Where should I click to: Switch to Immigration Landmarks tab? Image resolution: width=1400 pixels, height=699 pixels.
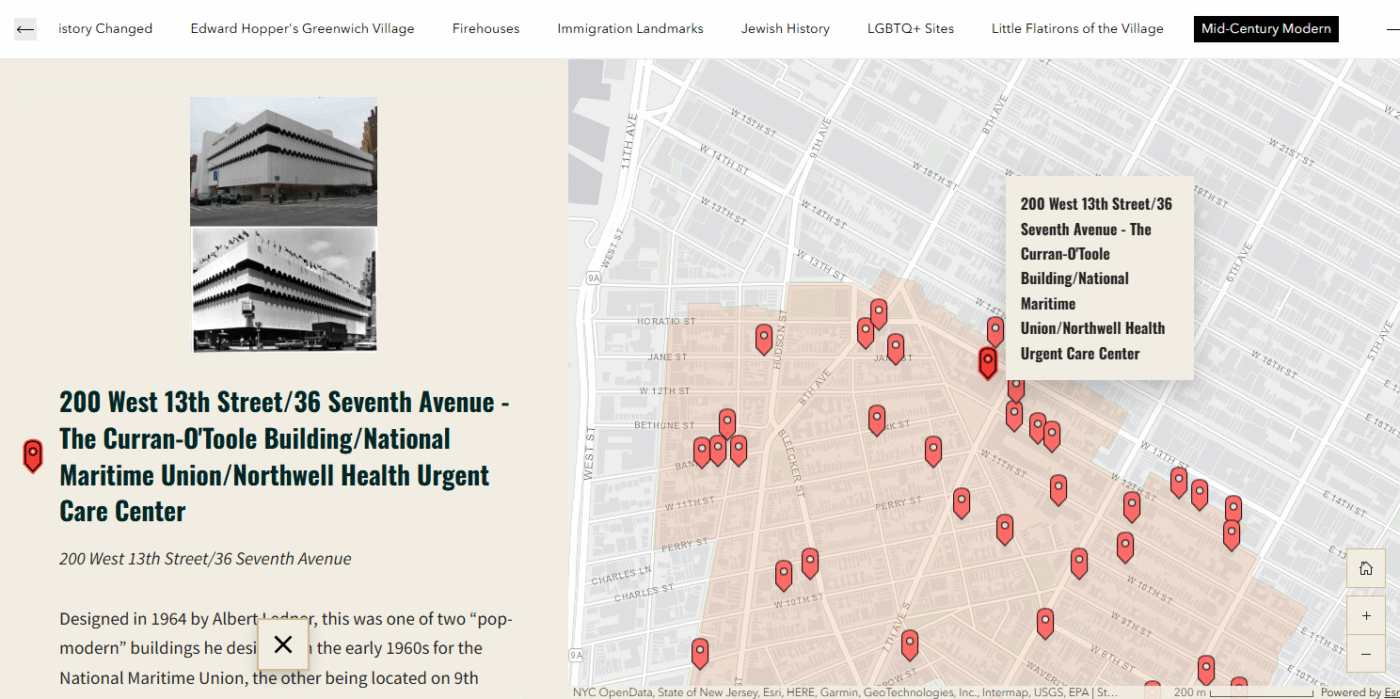tap(630, 29)
